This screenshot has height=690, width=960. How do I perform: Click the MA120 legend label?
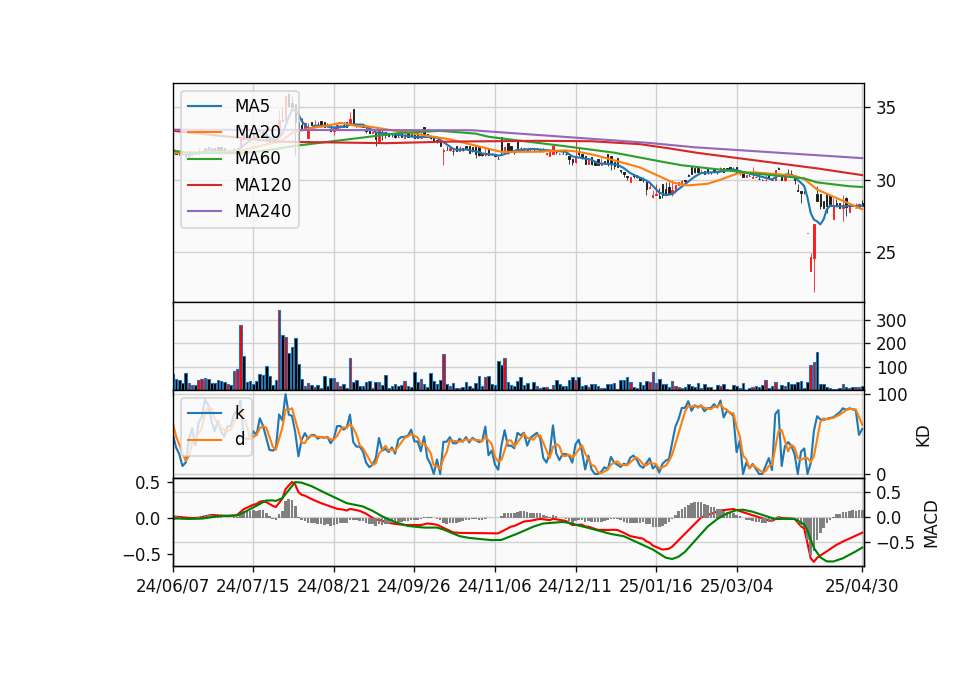click(263, 185)
